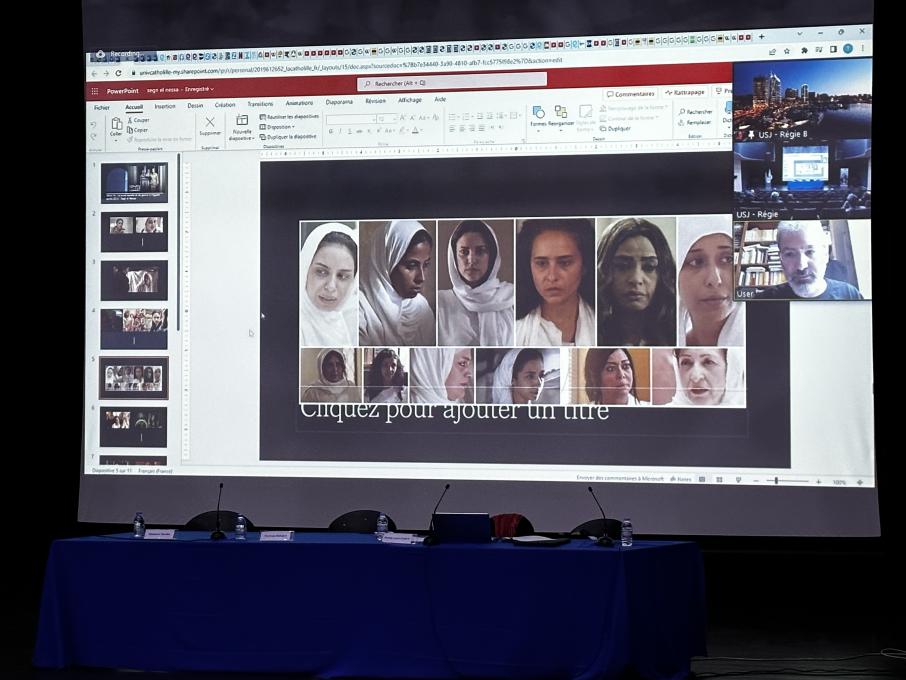Open the font name combo box
The width and height of the screenshot is (906, 680).
click(x=350, y=120)
